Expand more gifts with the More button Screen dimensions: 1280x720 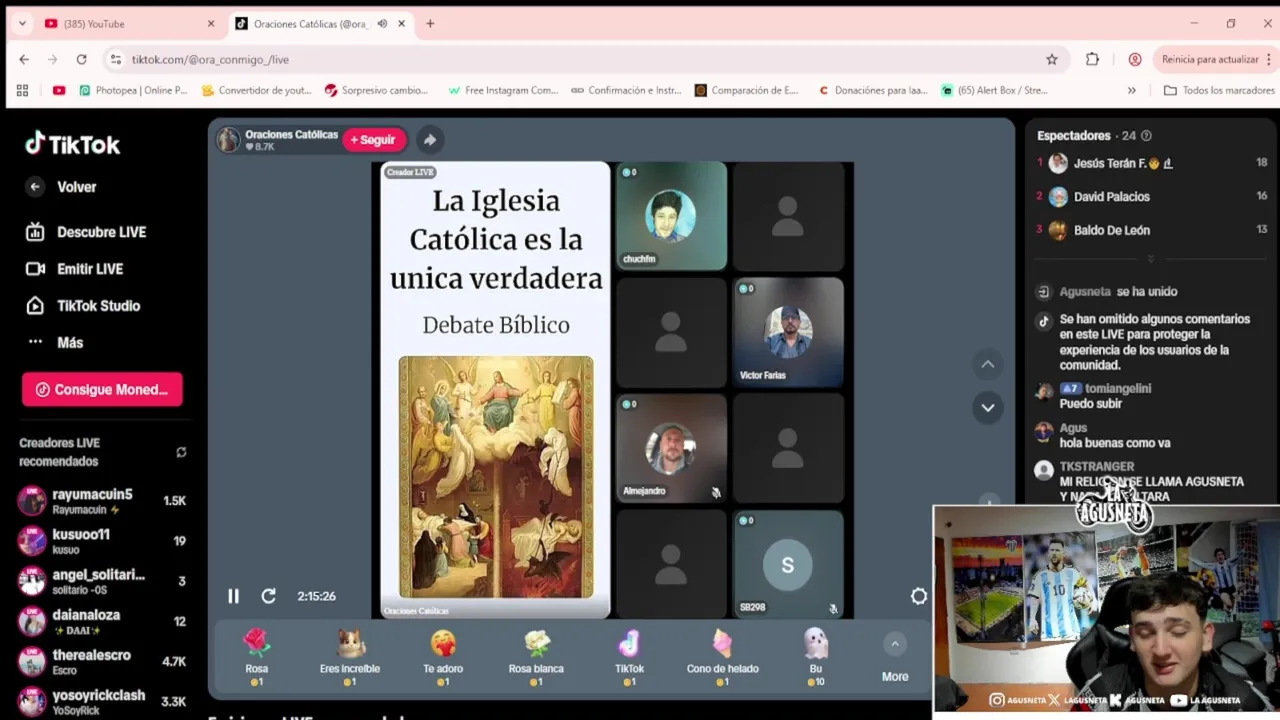point(895,660)
